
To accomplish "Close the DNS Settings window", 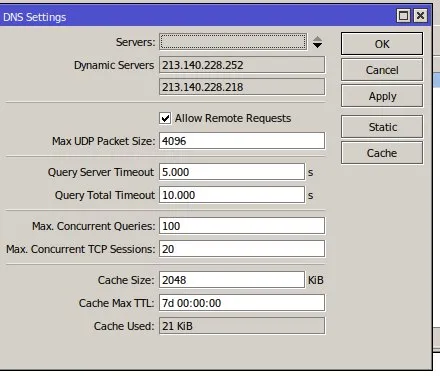I will pyautogui.click(x=420, y=16).
